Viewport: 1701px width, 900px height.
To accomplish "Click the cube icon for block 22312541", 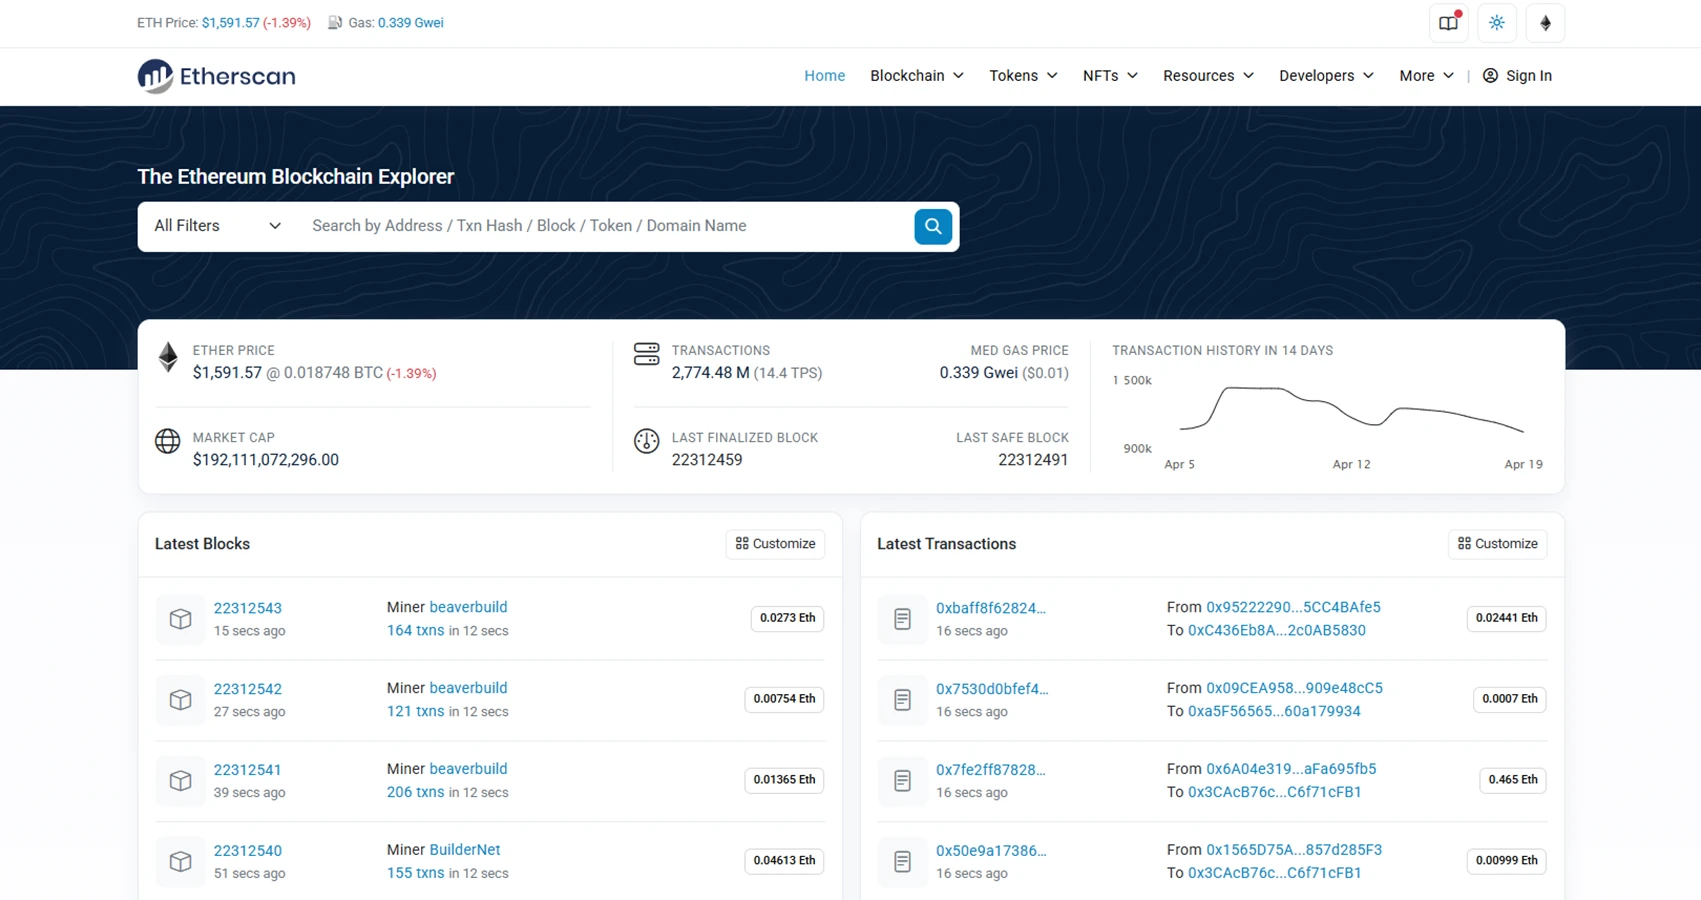I will (x=180, y=781).
